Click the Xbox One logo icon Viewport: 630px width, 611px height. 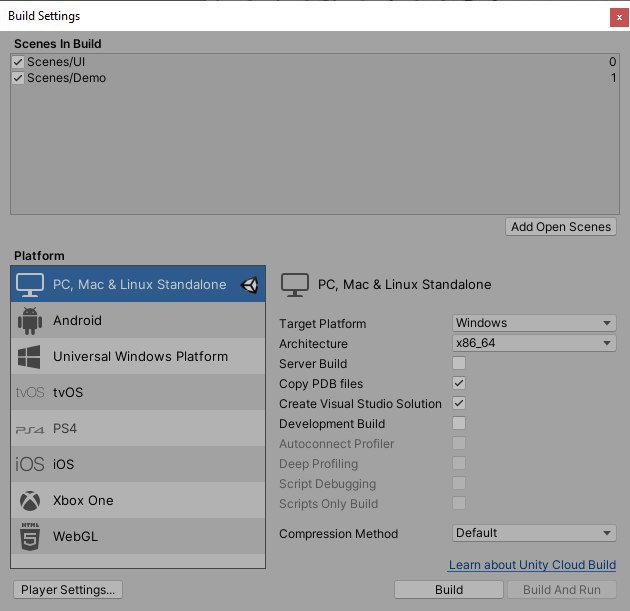(30, 501)
